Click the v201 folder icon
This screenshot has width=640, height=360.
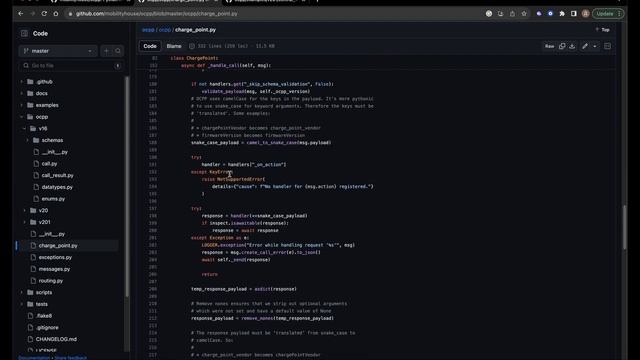[x=33, y=222]
